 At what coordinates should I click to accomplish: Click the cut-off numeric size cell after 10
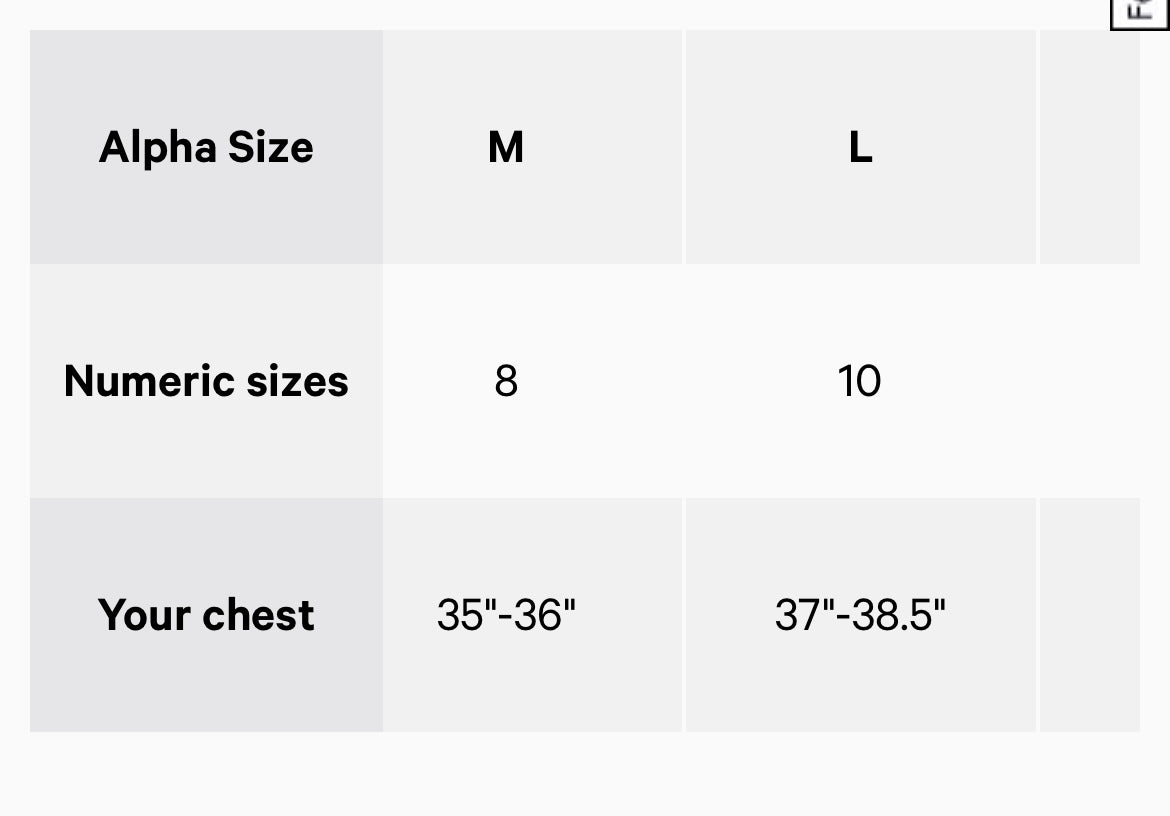1090,381
